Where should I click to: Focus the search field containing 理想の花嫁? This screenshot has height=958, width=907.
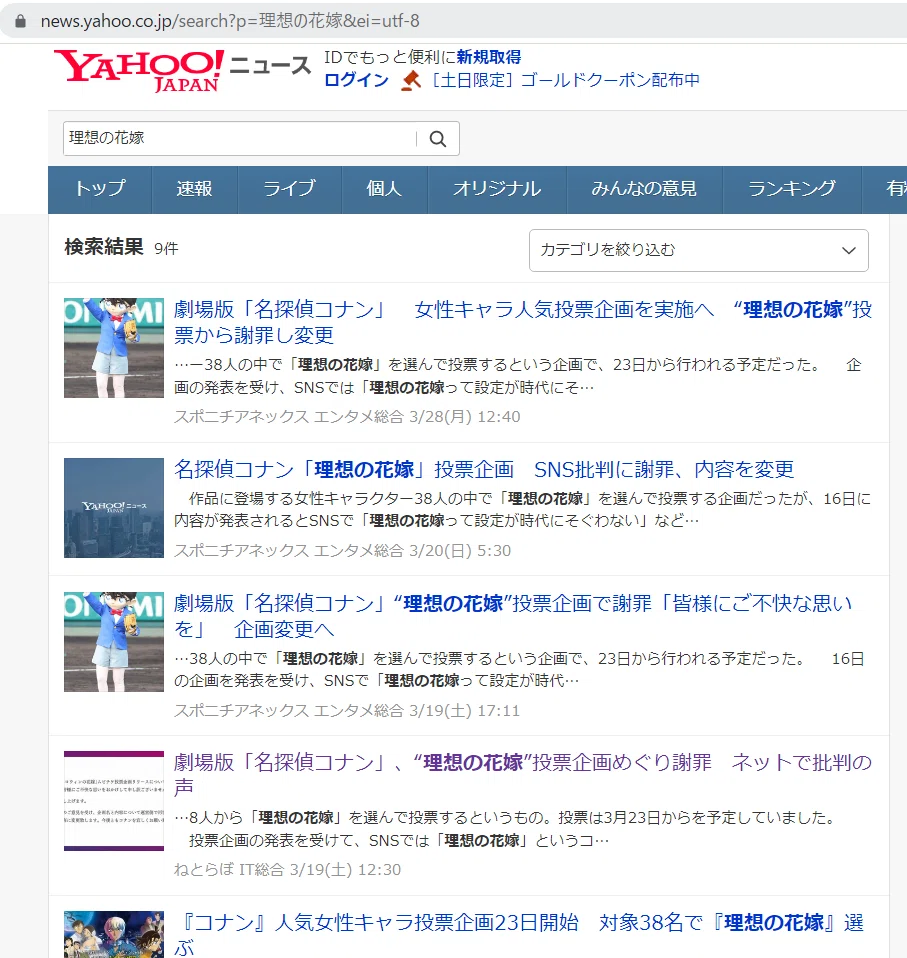(x=239, y=139)
